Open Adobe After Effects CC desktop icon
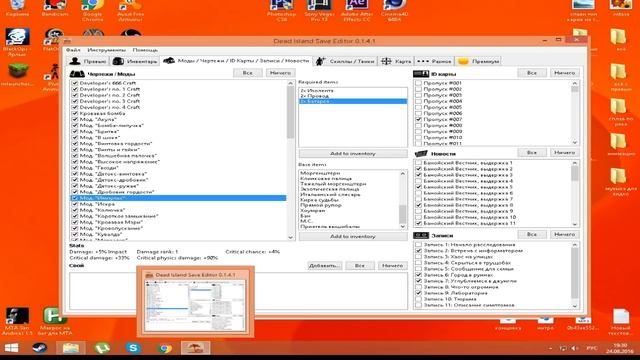Viewport: 640px width, 360px height. (x=356, y=10)
